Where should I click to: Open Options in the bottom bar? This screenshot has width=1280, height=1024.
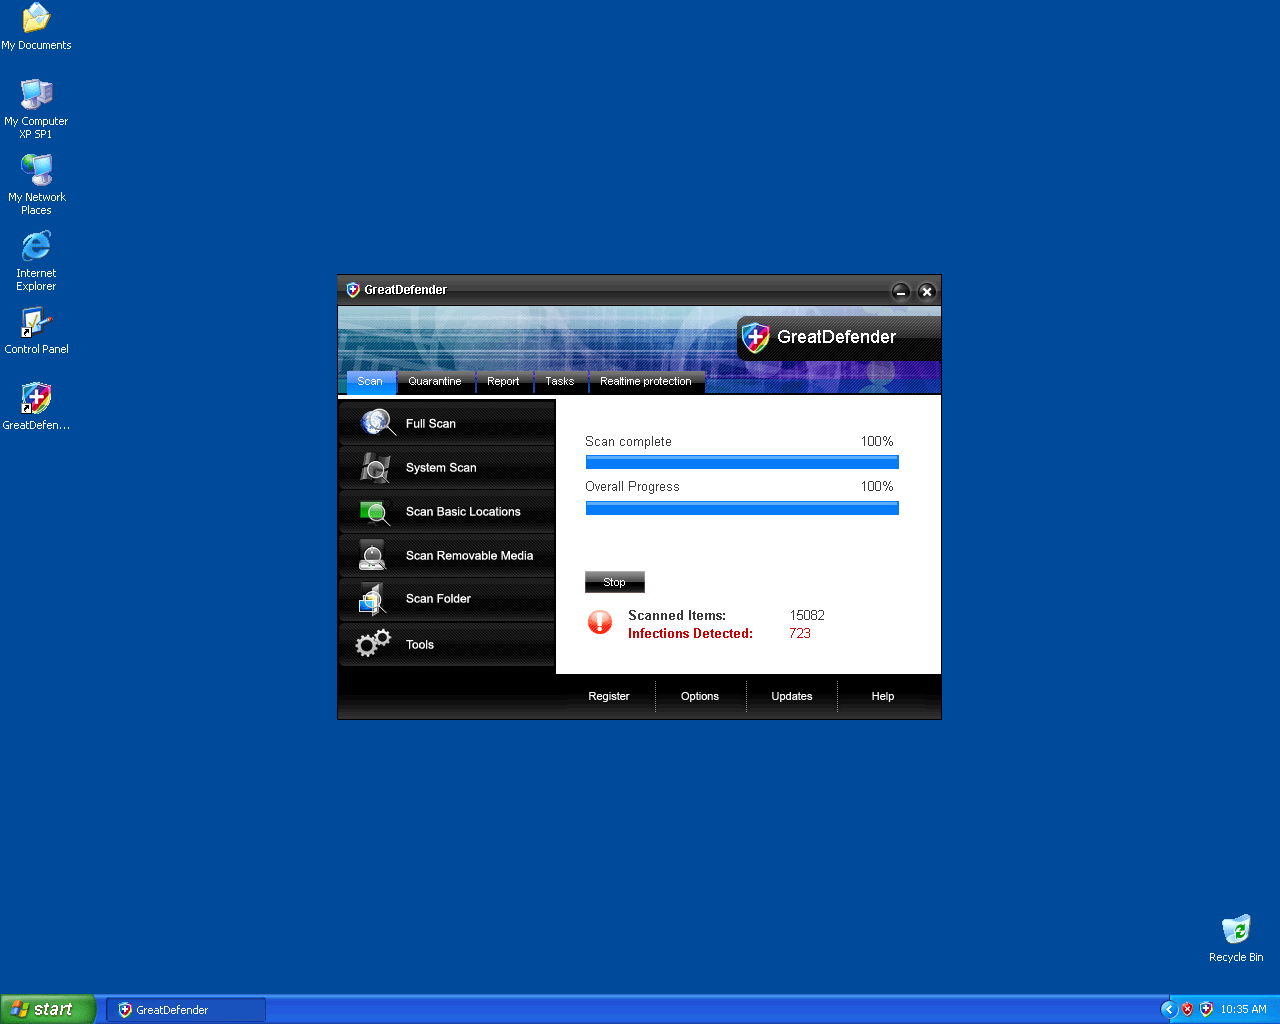[700, 696]
